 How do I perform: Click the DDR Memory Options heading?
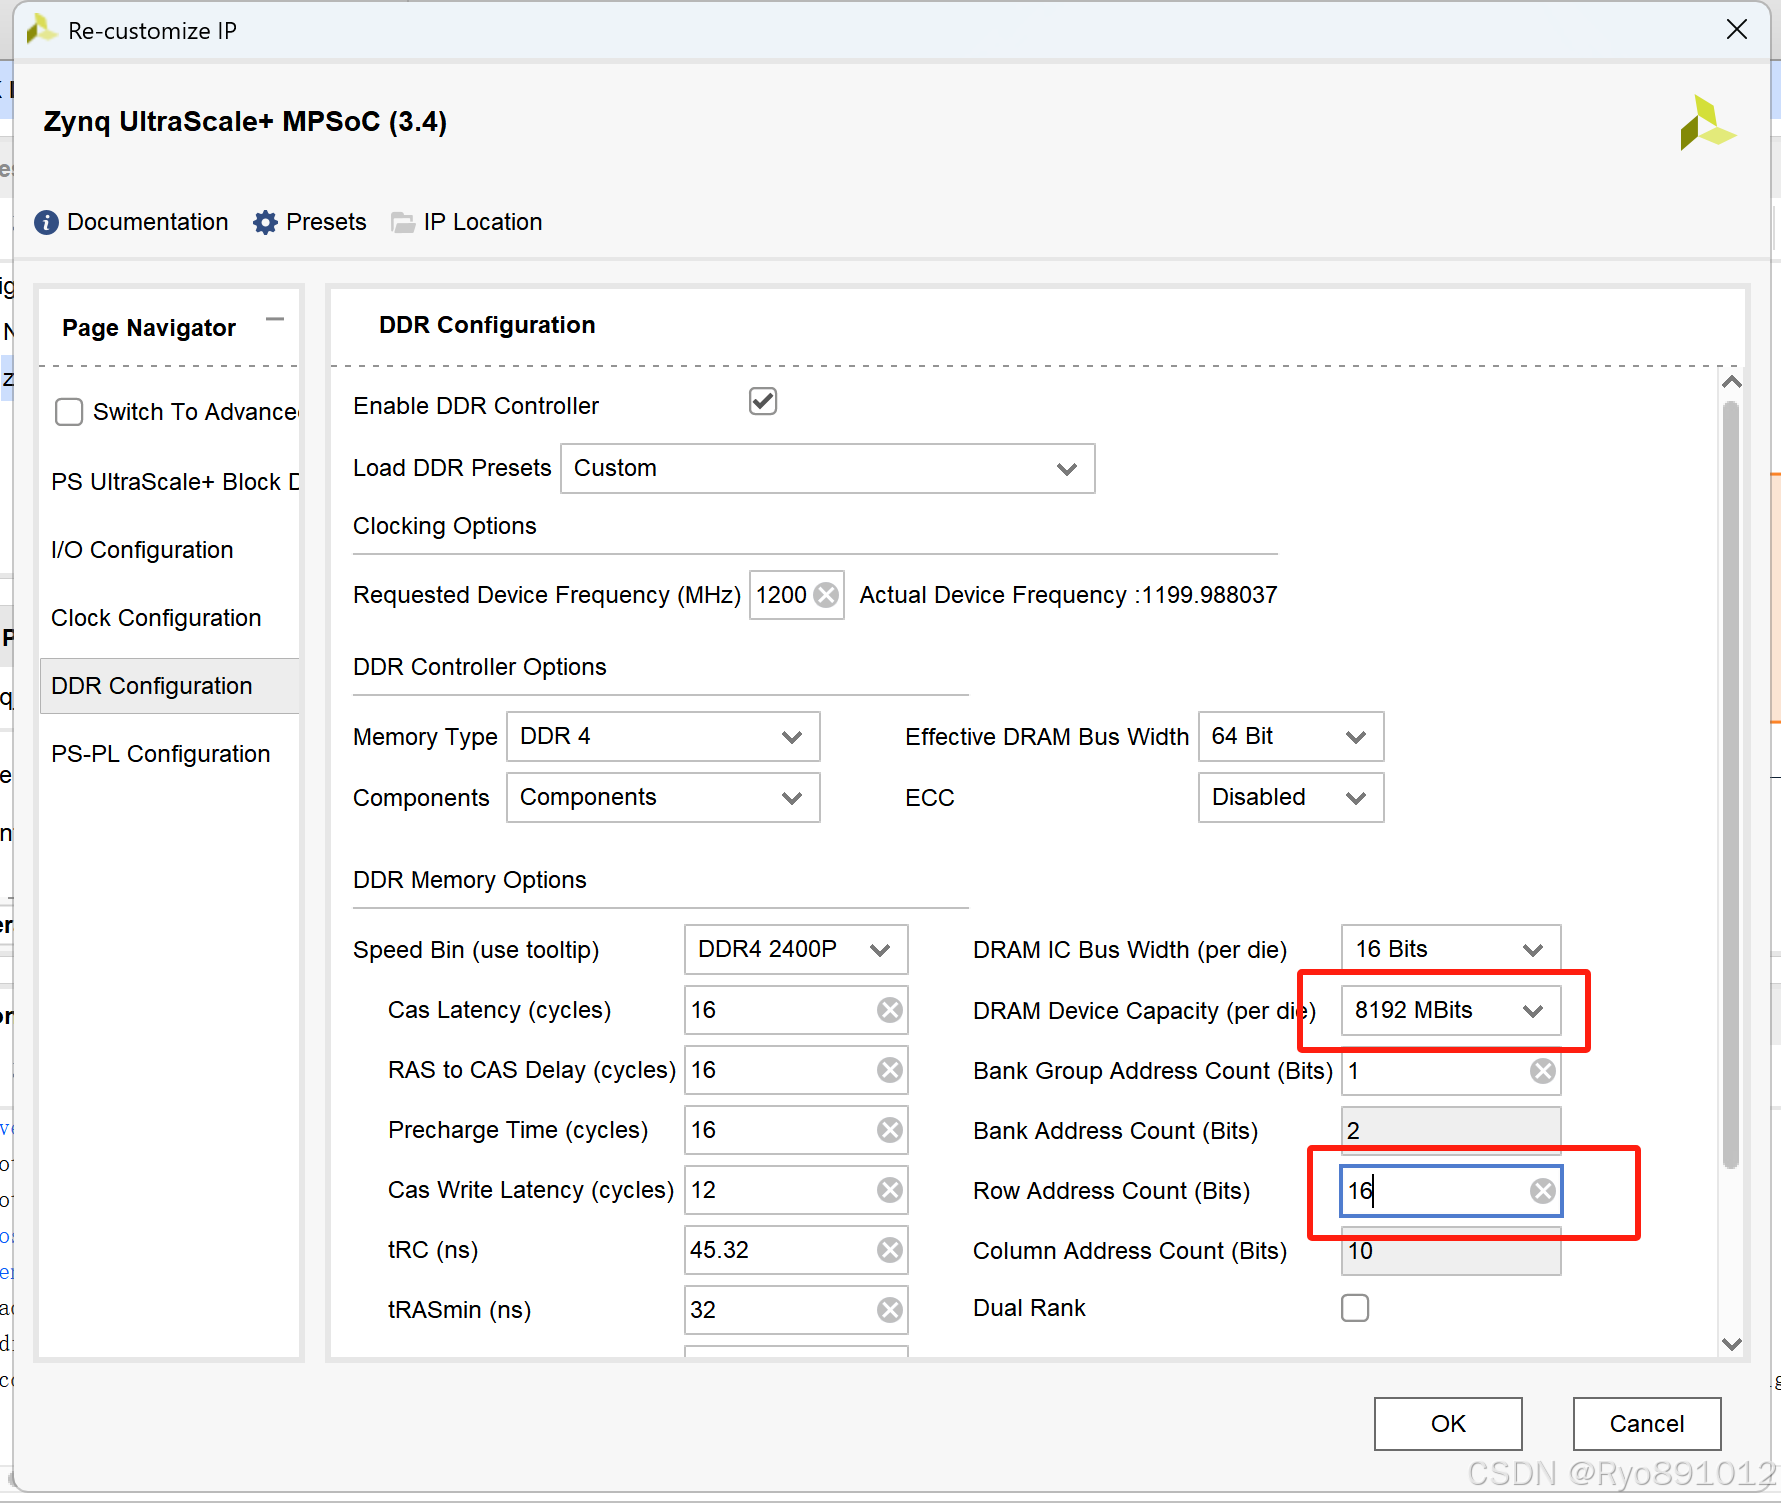click(470, 880)
